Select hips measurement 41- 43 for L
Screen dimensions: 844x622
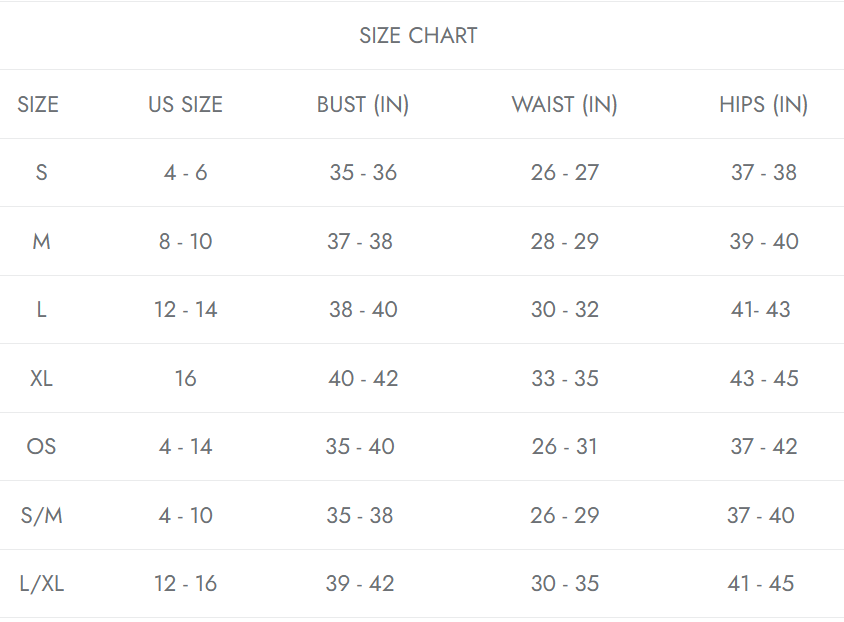coord(761,310)
